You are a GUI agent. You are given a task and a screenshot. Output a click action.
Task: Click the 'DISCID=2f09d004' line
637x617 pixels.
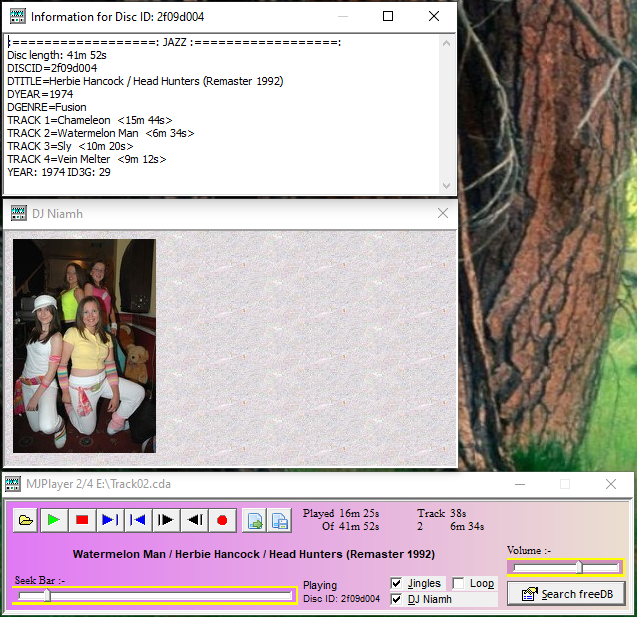(52, 68)
